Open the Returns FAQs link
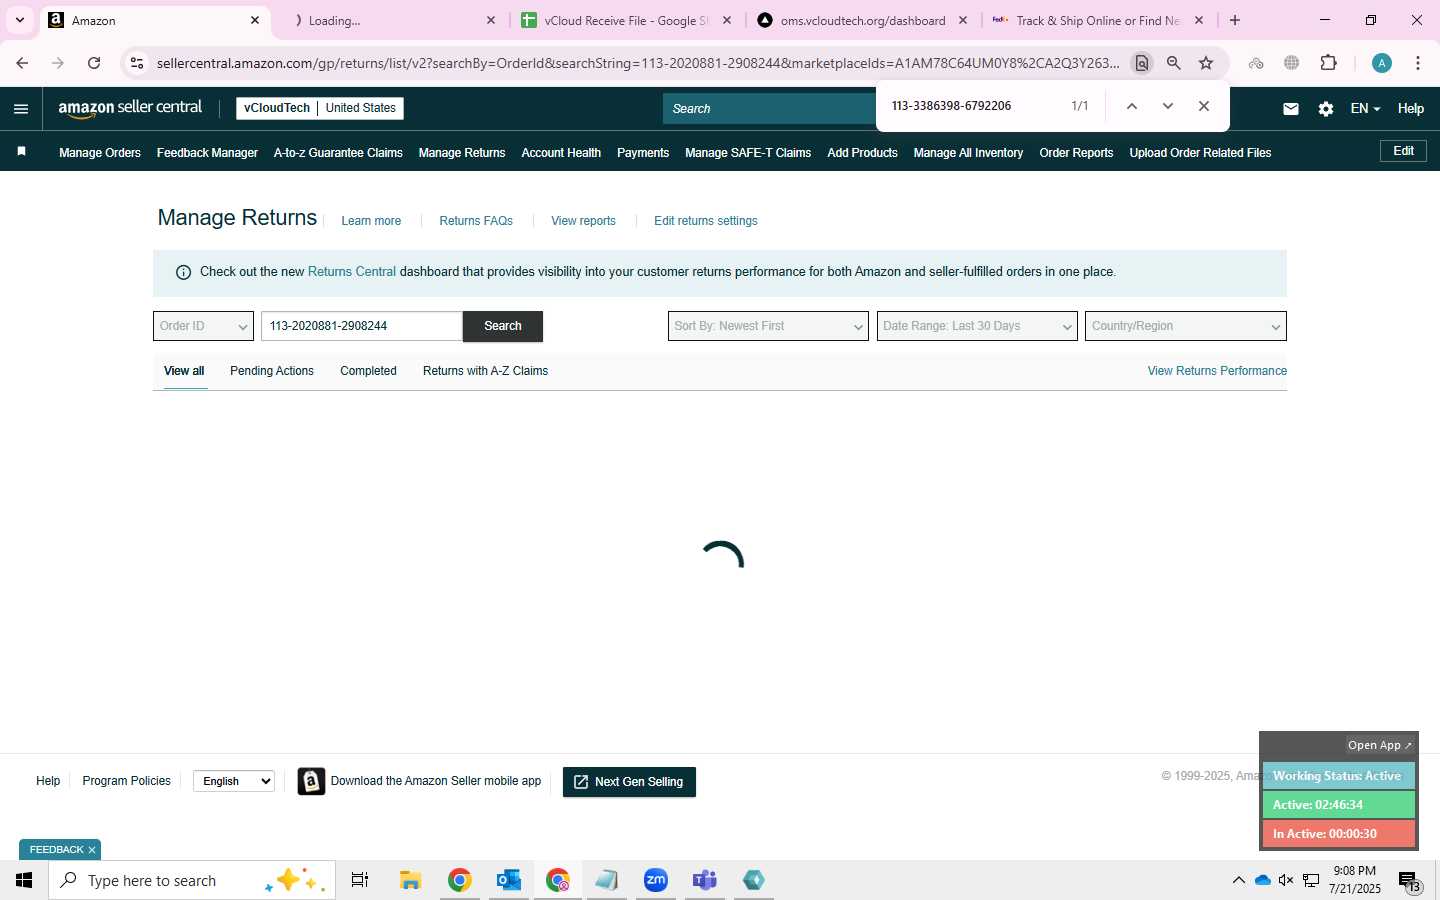Viewport: 1440px width, 900px height. (x=476, y=221)
